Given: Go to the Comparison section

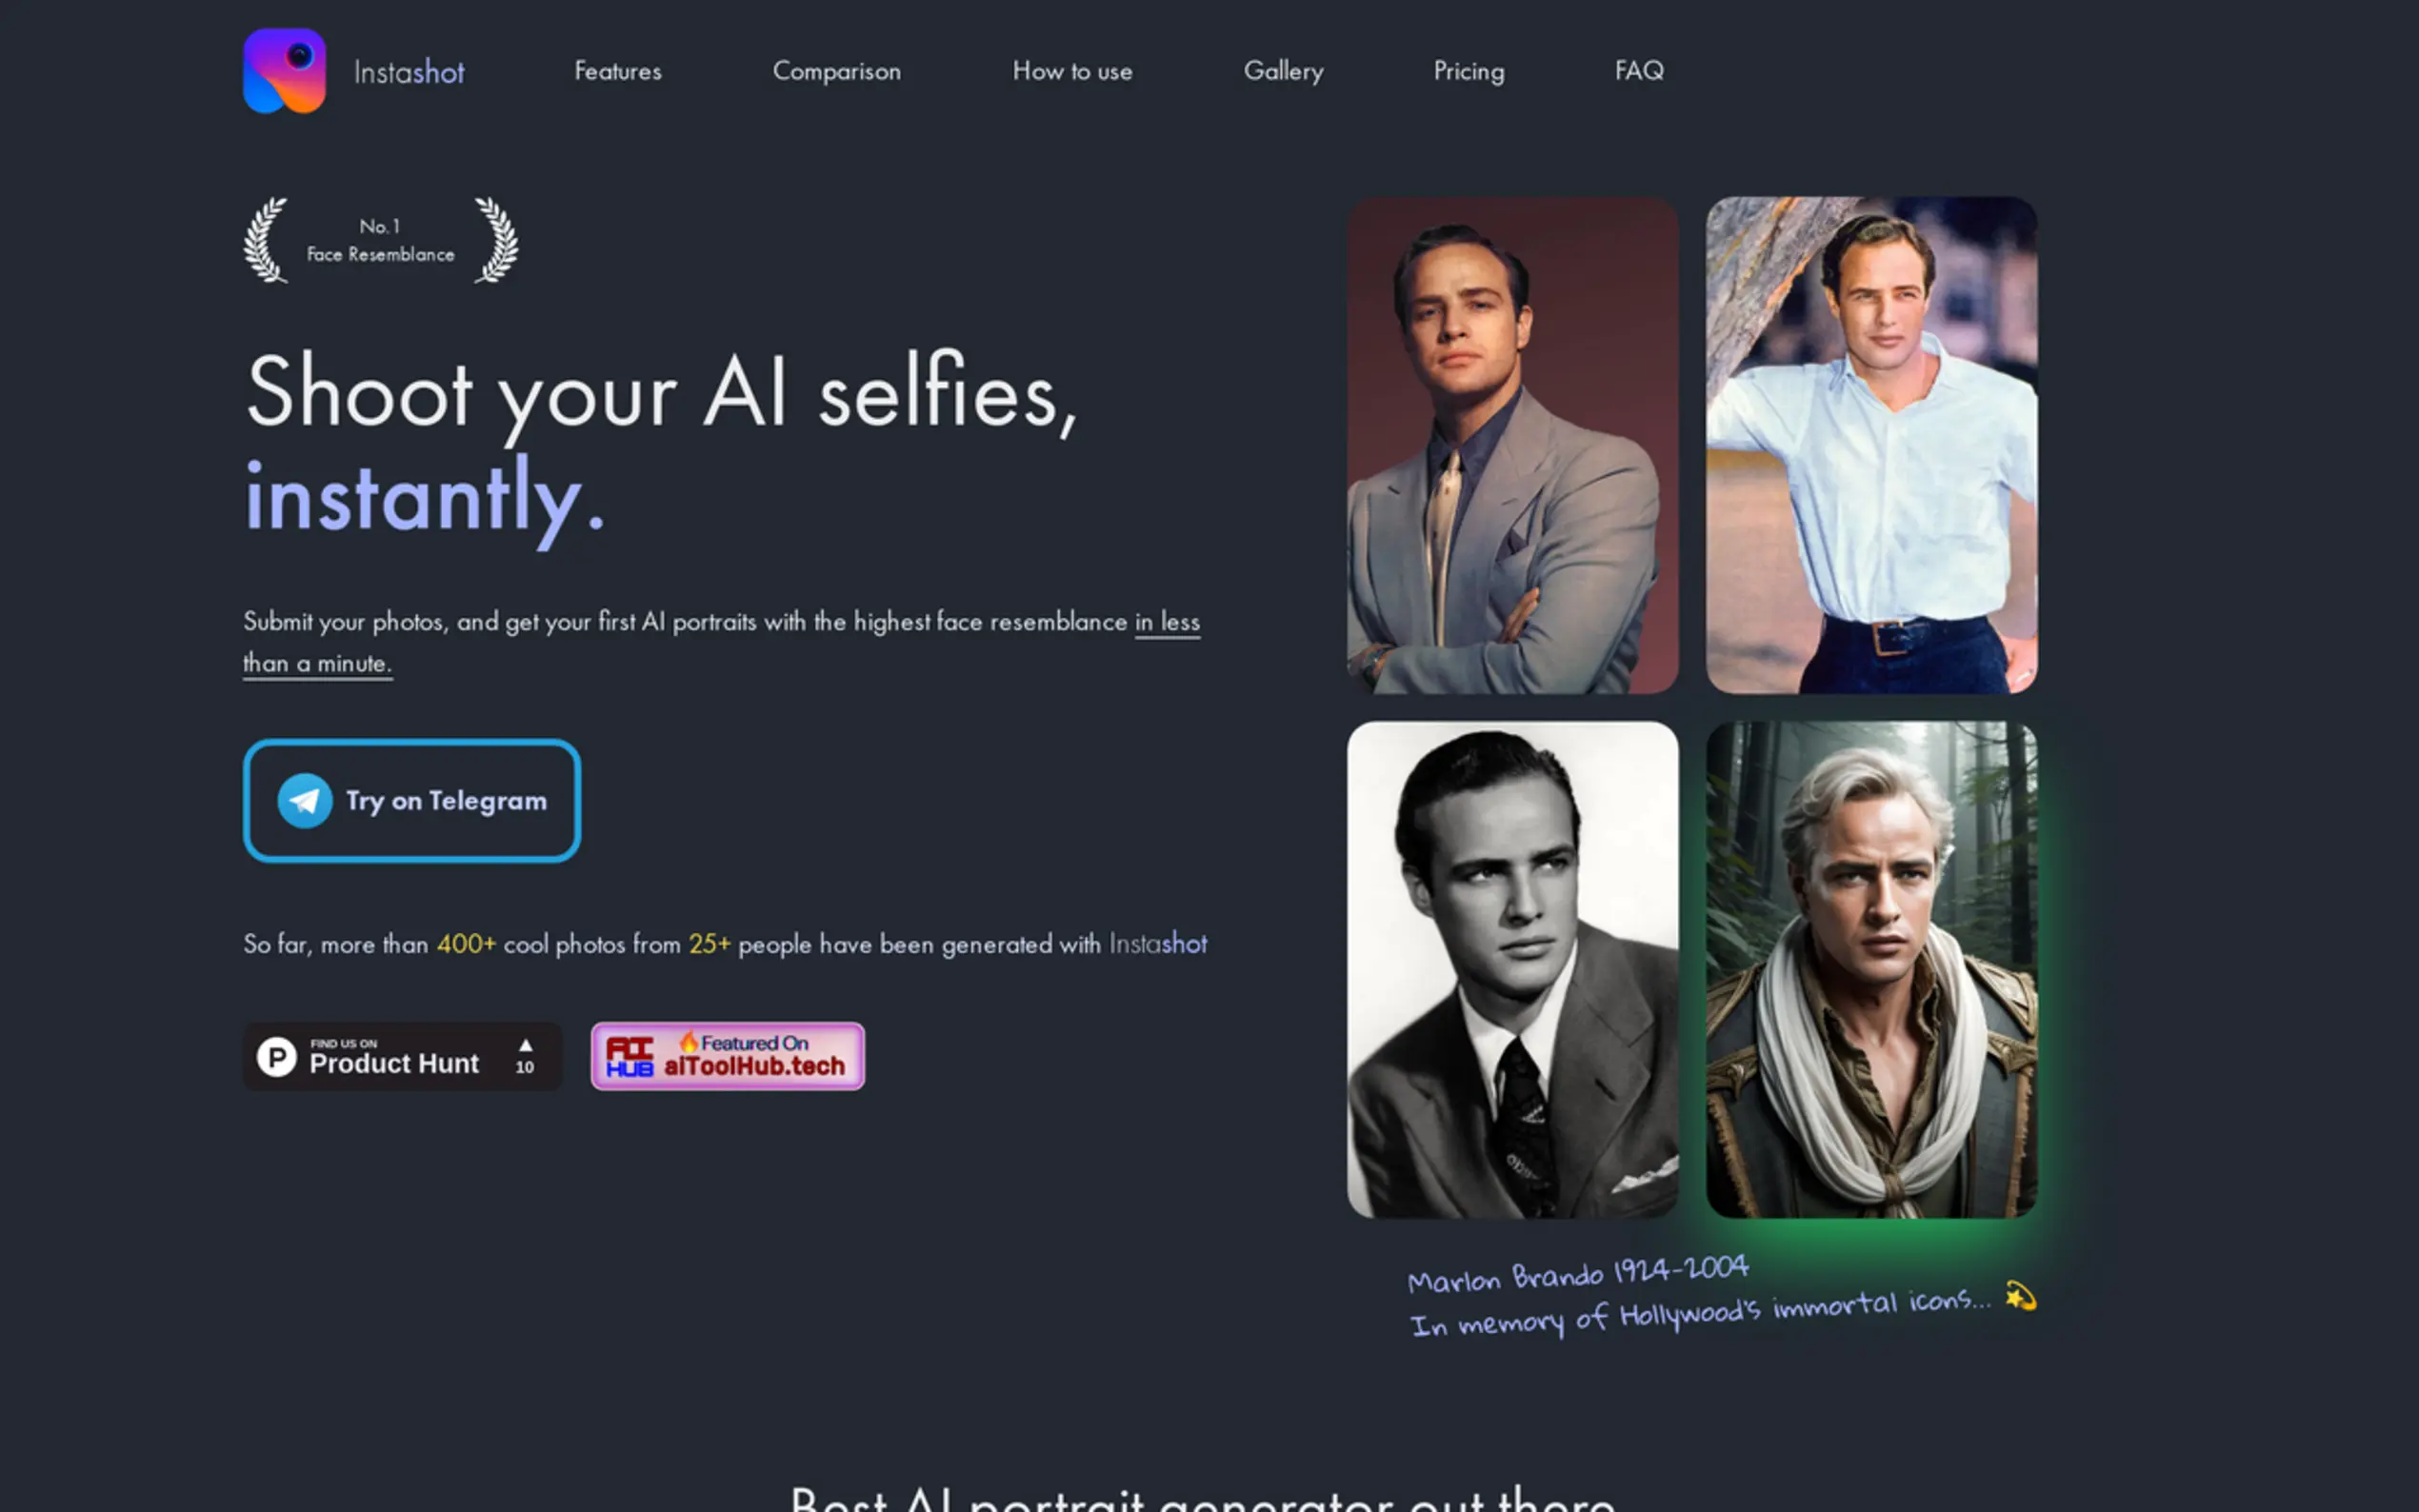Looking at the screenshot, I should tap(836, 71).
